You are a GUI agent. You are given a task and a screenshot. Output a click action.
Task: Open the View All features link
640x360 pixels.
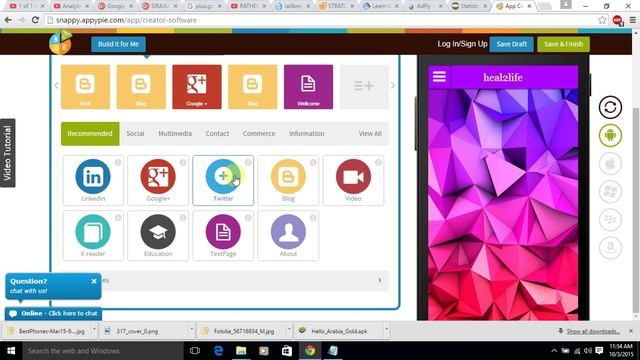click(x=370, y=133)
